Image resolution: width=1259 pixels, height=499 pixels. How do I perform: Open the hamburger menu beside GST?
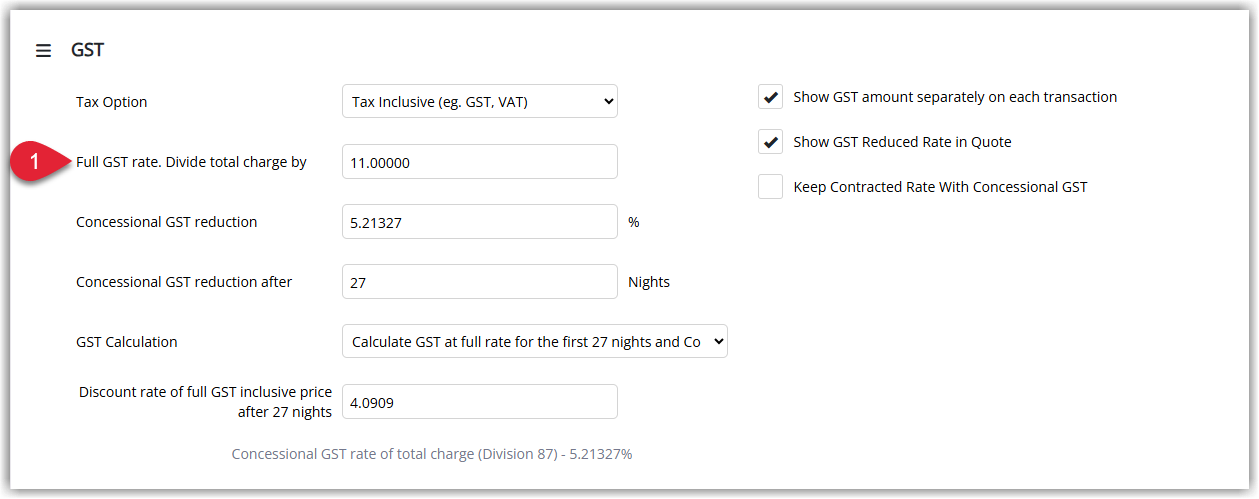point(43,50)
